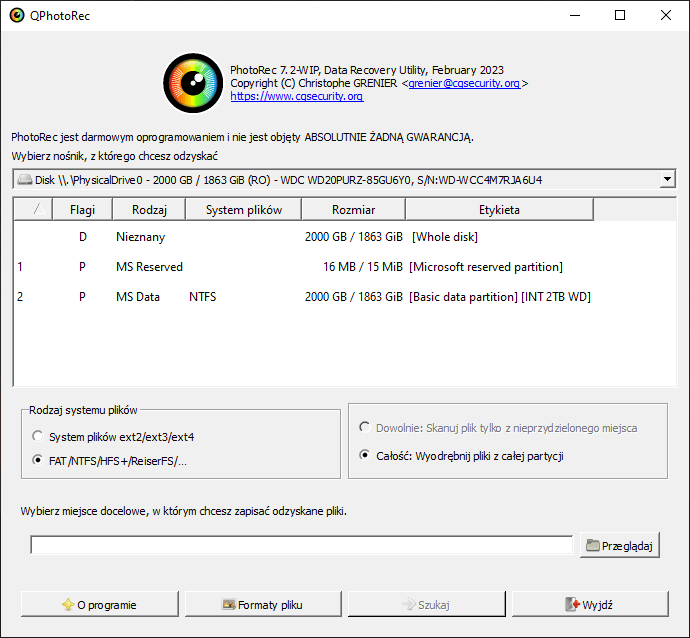Click the picture icon on Formaty pliku
This screenshot has width=690, height=638.
pyautogui.click(x=229, y=605)
